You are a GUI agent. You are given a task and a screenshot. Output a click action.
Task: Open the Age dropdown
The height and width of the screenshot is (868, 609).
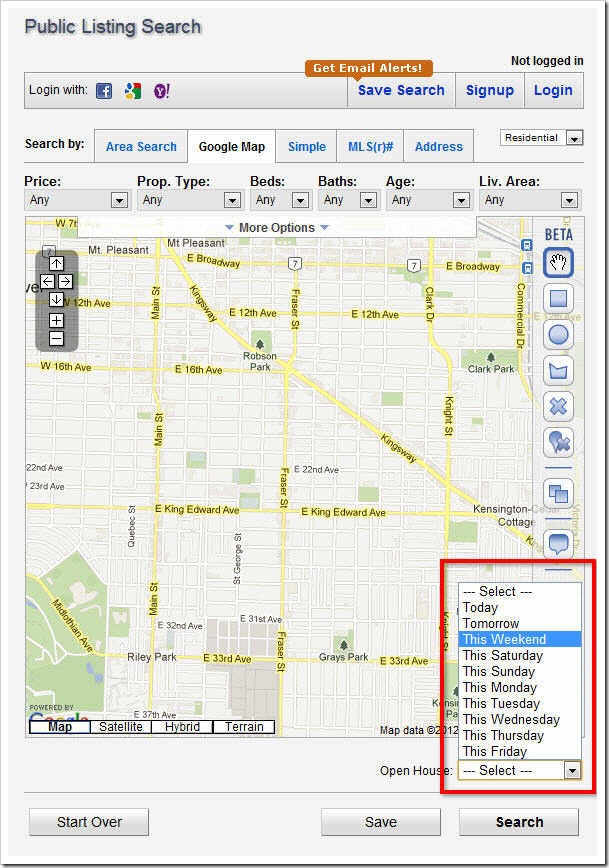pos(429,200)
